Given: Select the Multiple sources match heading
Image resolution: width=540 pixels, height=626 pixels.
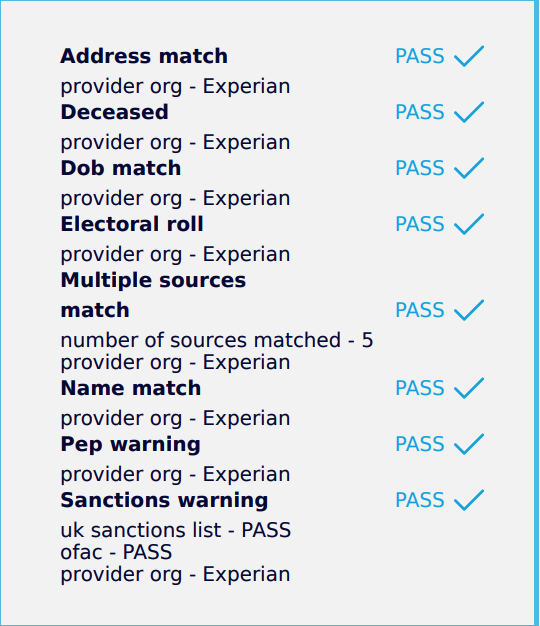Looking at the screenshot, I should [x=153, y=295].
